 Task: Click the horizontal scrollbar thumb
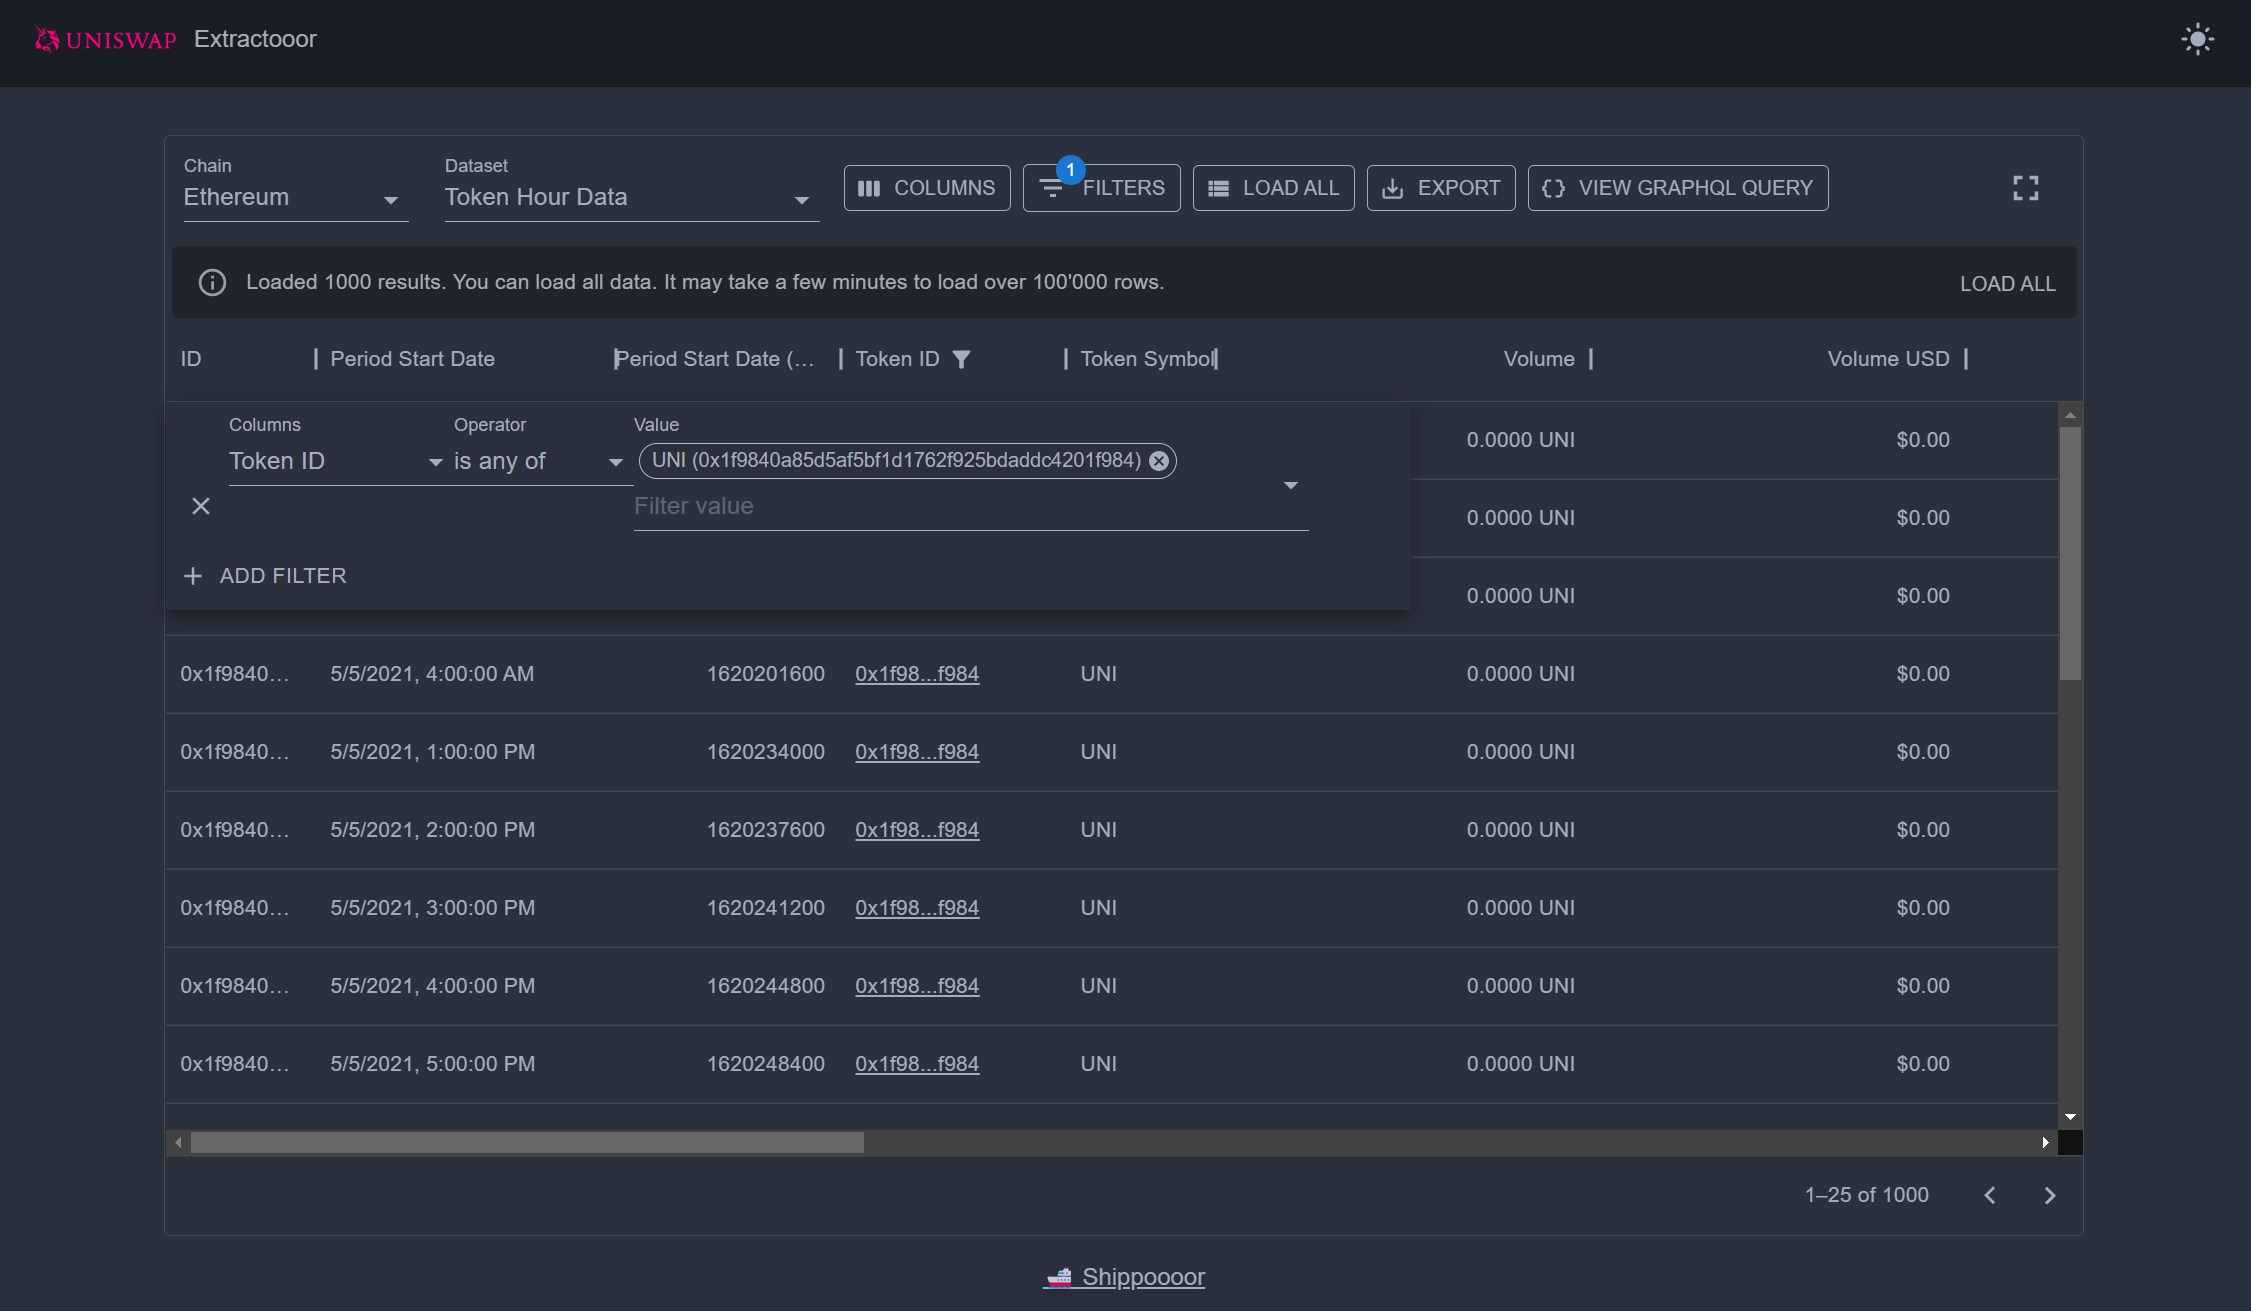[x=527, y=1142]
